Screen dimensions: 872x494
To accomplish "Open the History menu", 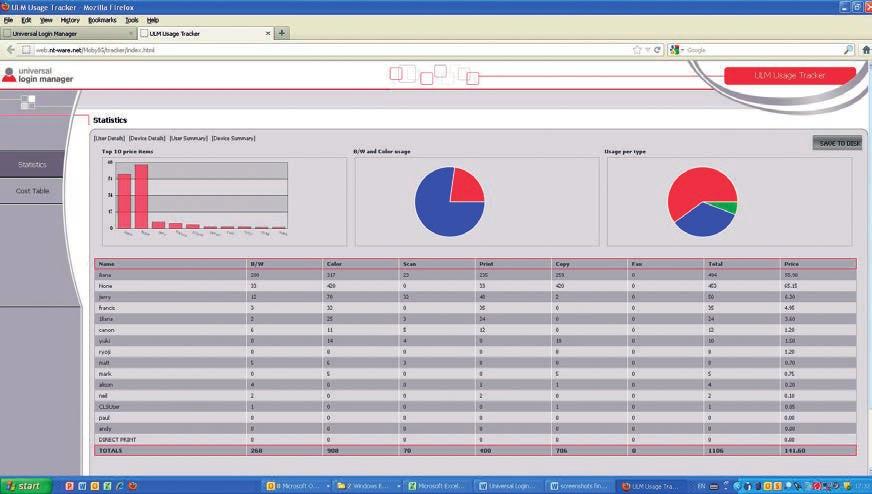I will point(70,20).
